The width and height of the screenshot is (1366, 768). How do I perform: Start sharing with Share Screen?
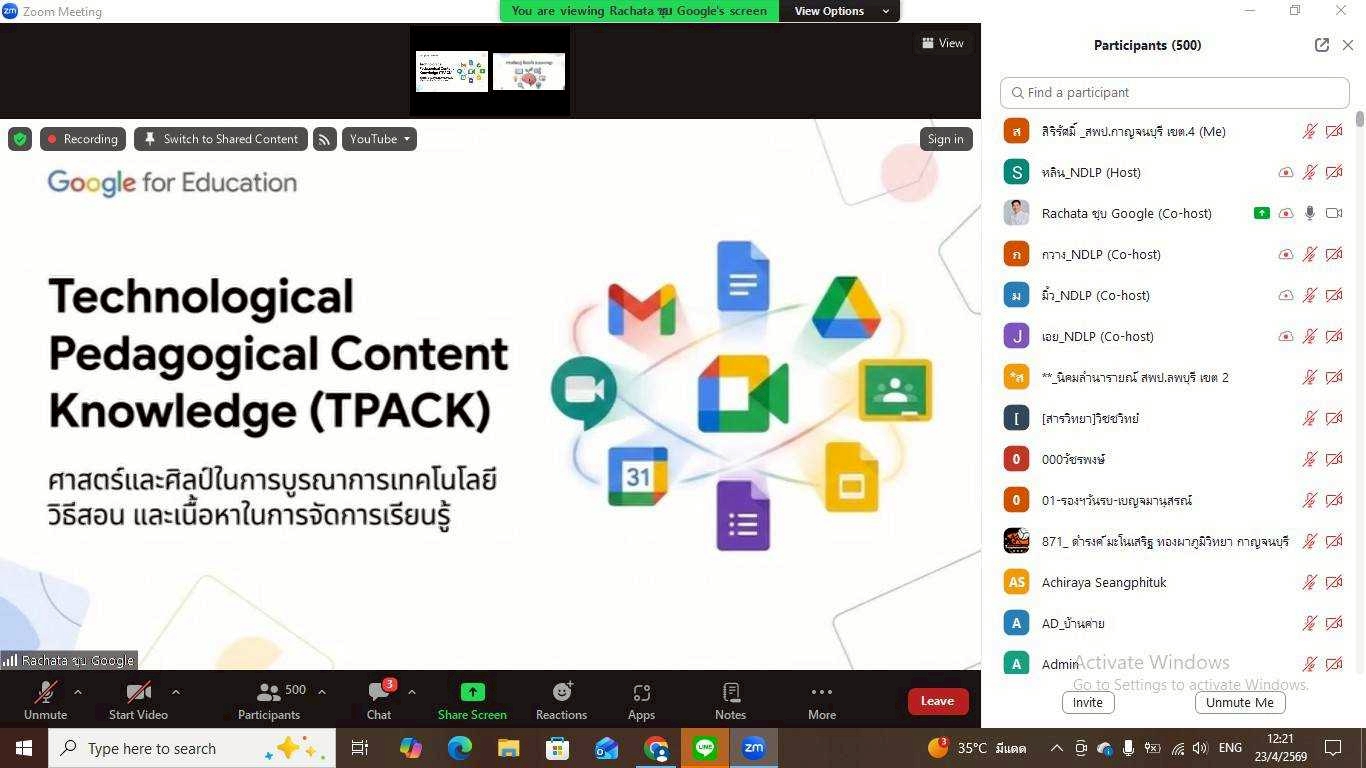[472, 701]
